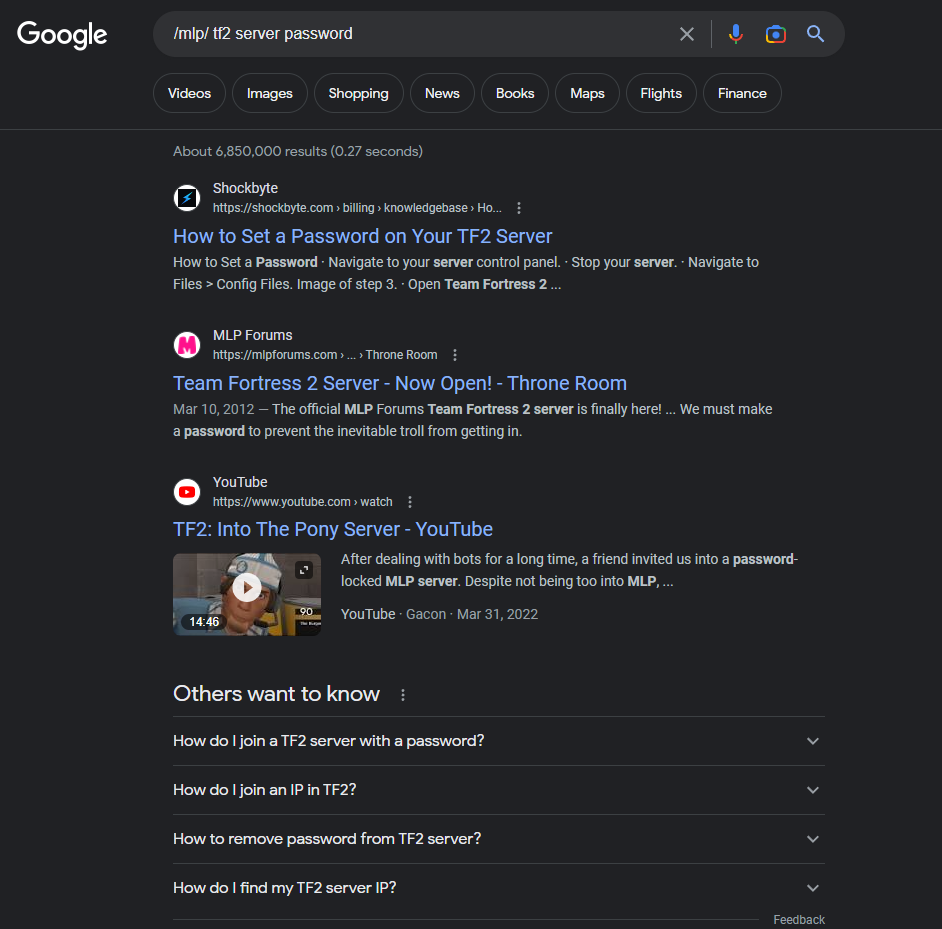
Task: Click the magnifying glass search button
Action: (816, 34)
